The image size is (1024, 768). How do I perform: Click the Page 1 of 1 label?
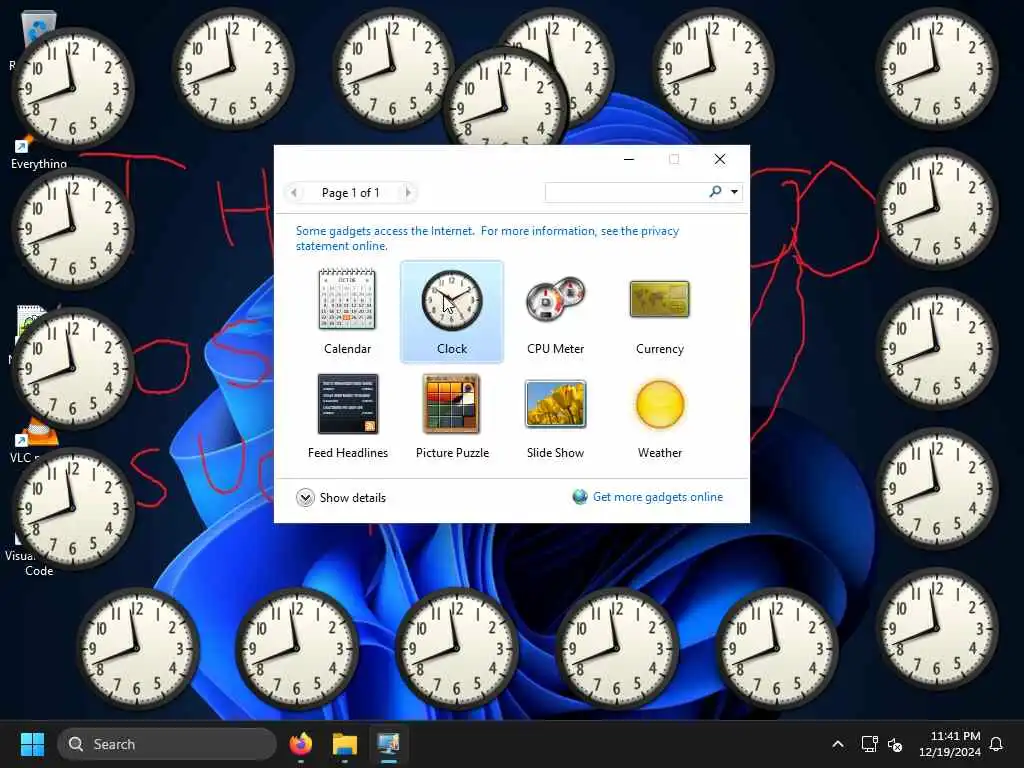(x=351, y=193)
